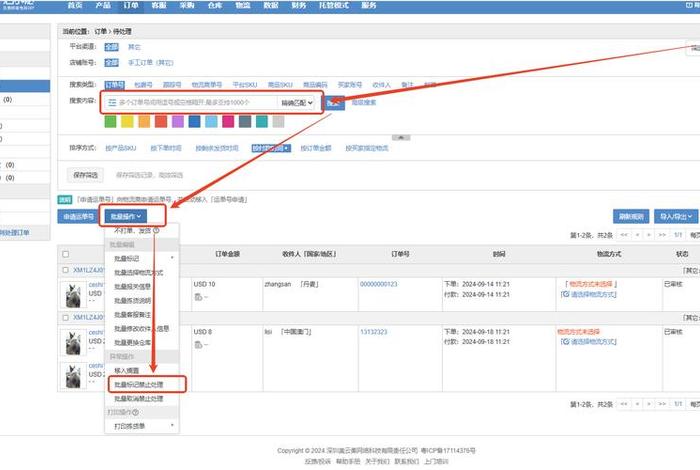Go to next page using the top pagination arrow
Viewport: 700px width, 470px height.
click(x=647, y=235)
